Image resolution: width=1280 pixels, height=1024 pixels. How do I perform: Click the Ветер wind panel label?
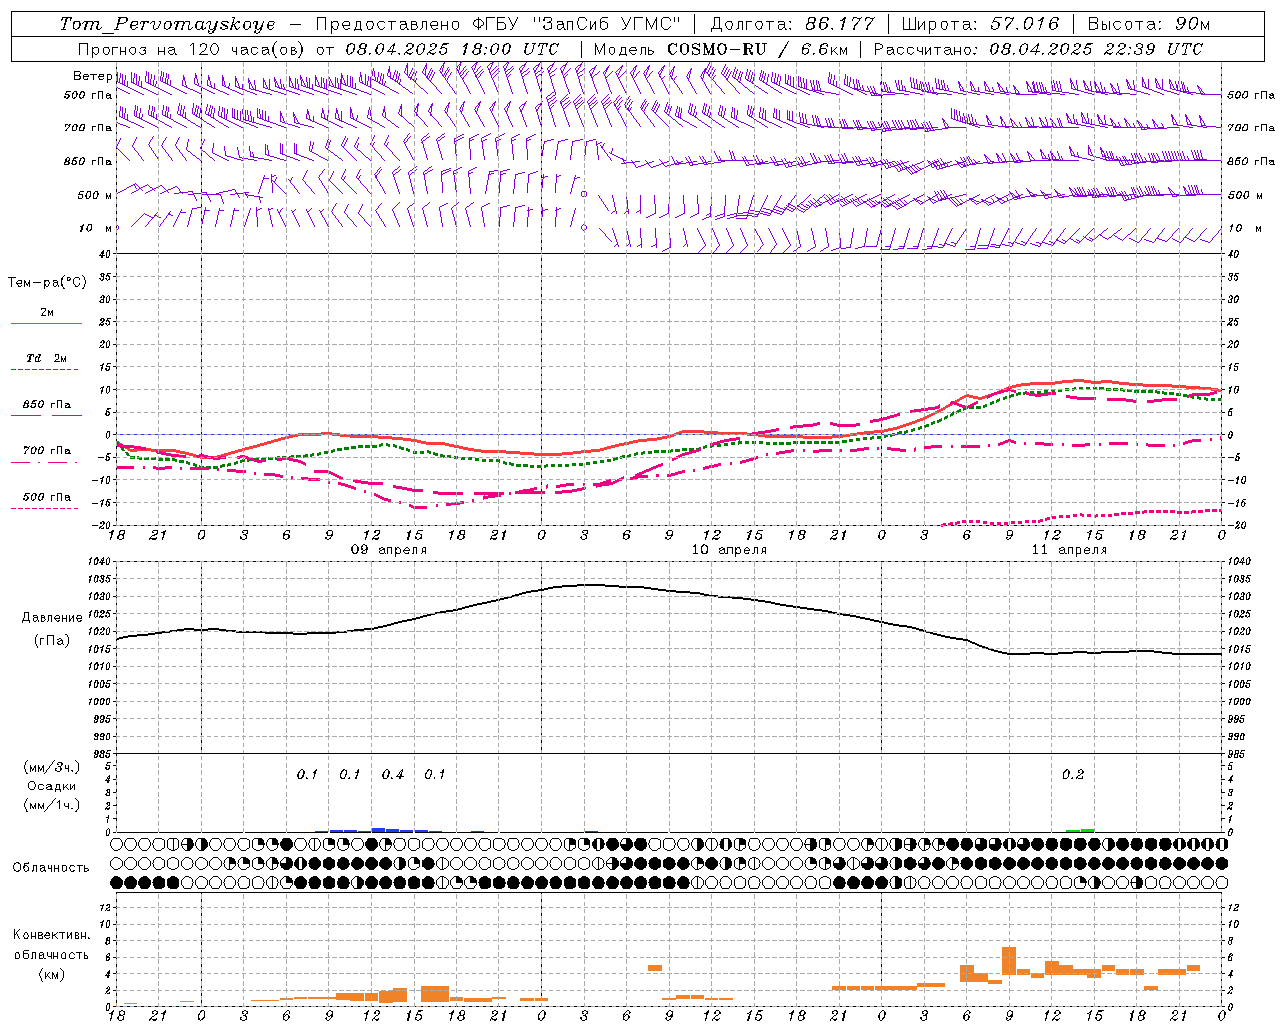(x=92, y=76)
